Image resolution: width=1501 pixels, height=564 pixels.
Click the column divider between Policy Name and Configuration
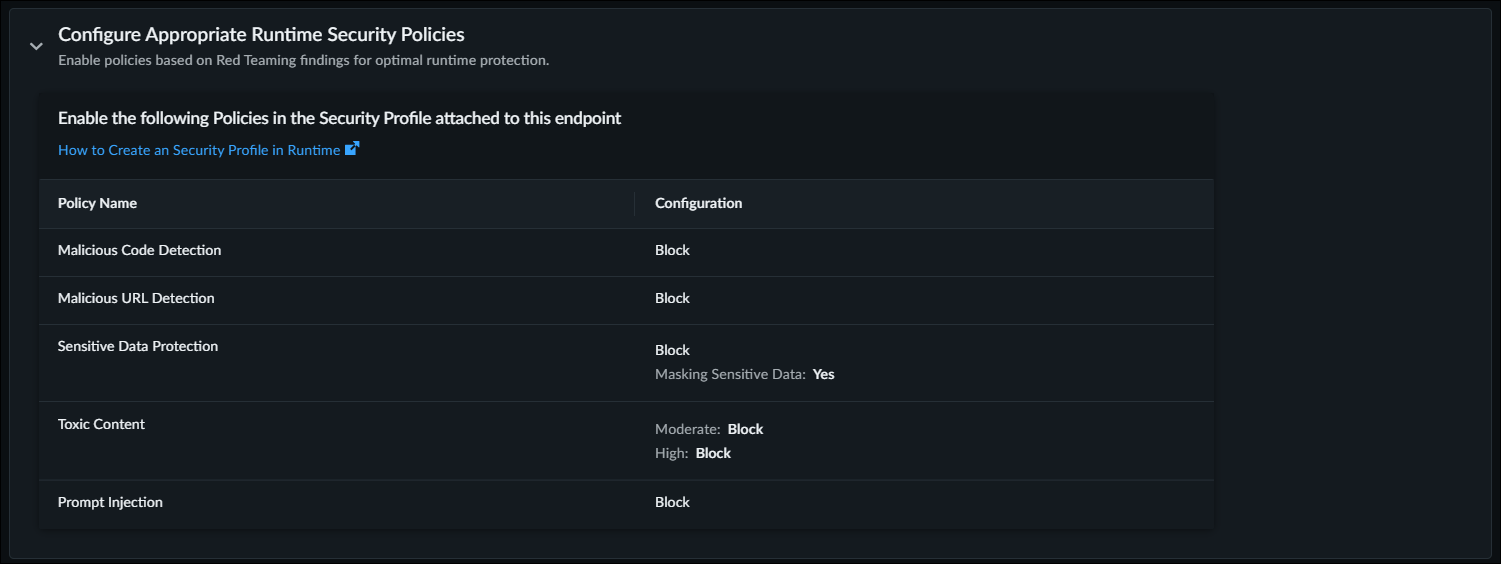635,204
